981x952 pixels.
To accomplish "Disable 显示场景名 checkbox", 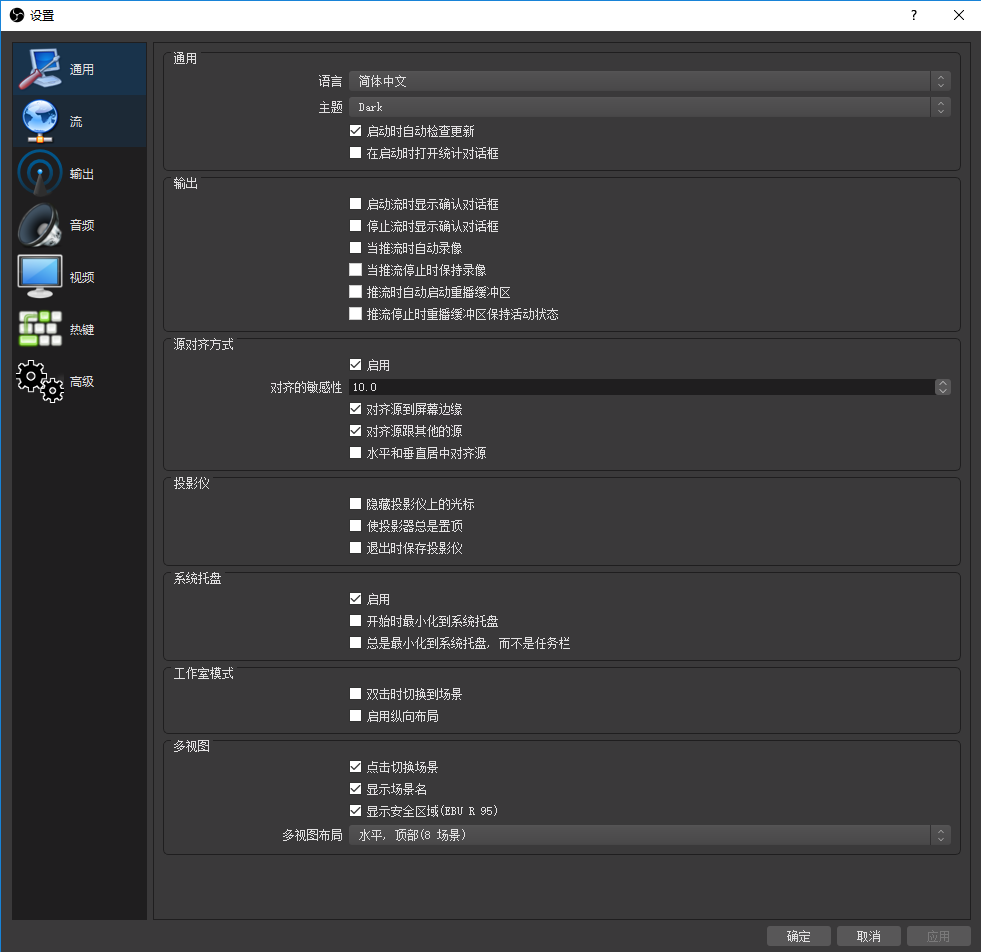I will (355, 789).
